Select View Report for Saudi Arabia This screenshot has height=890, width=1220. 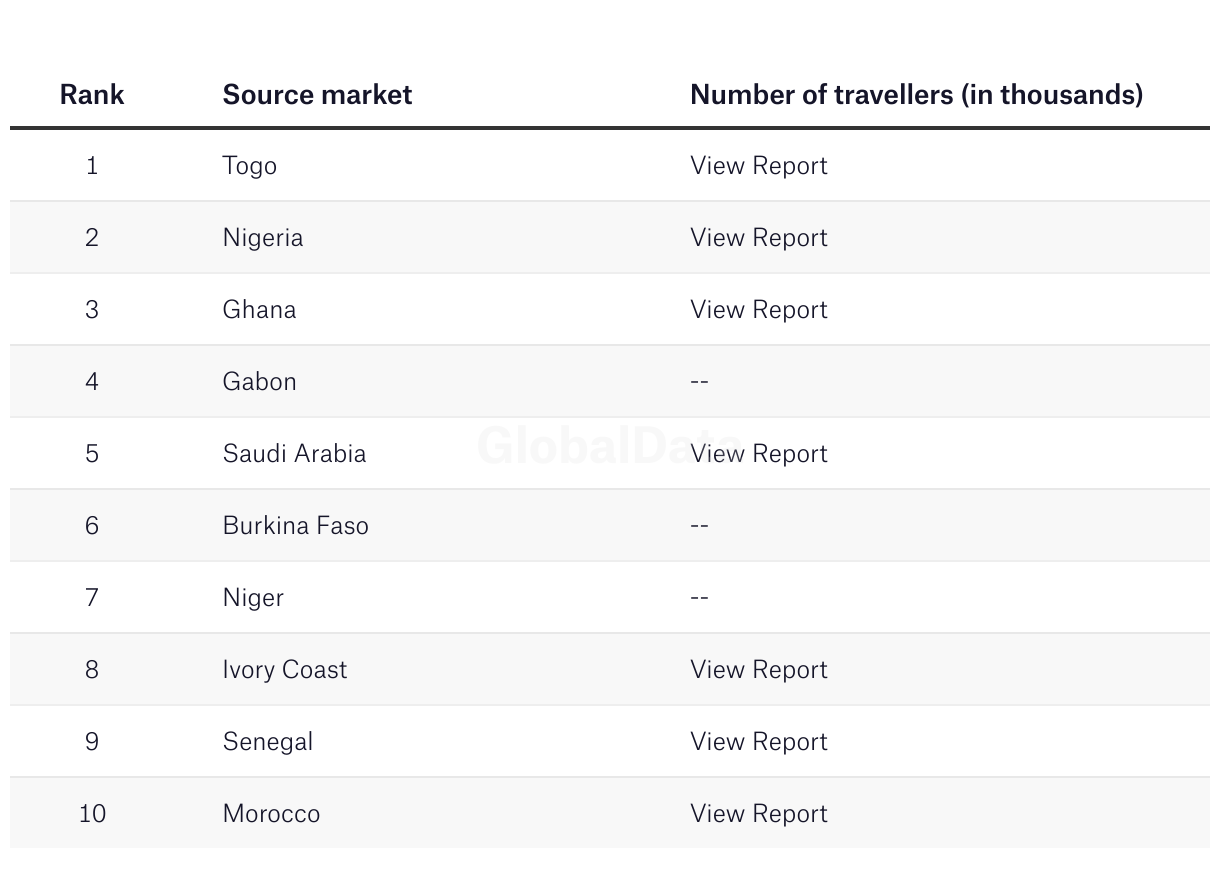pos(758,454)
